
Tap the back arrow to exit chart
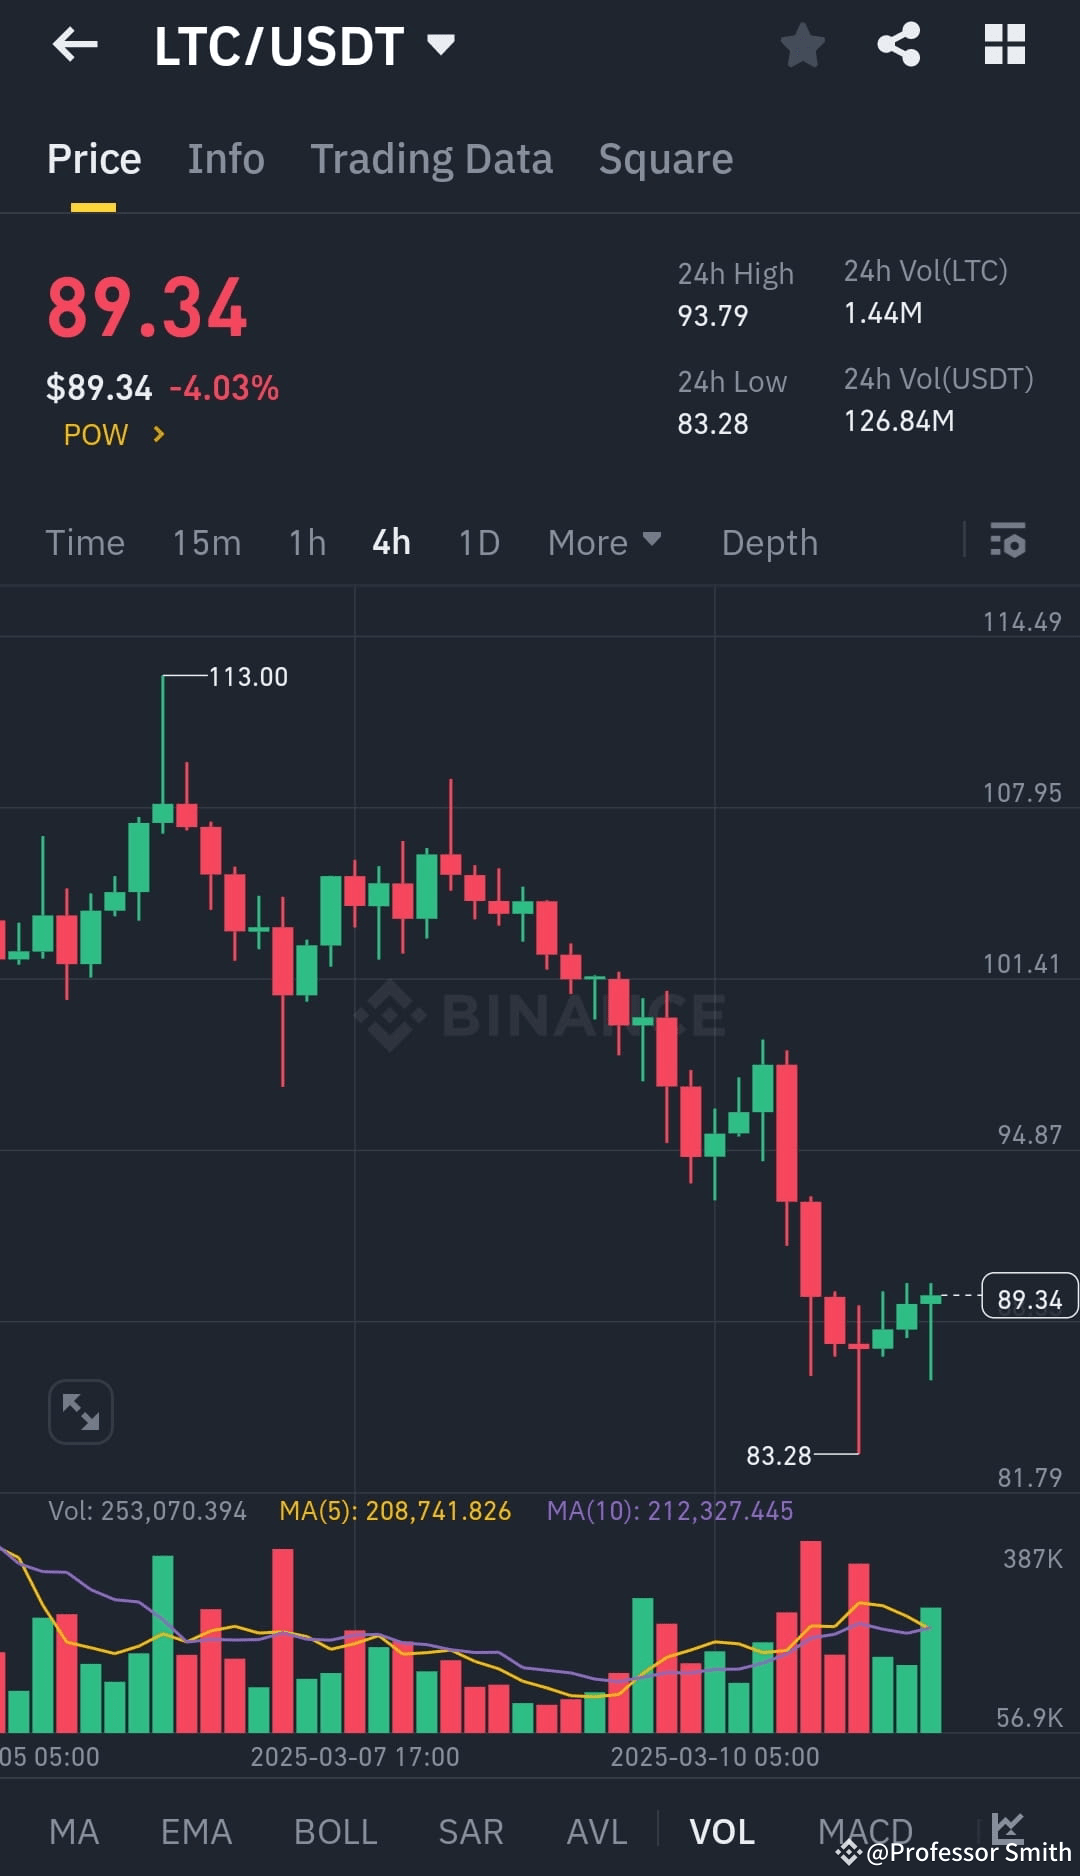point(75,44)
